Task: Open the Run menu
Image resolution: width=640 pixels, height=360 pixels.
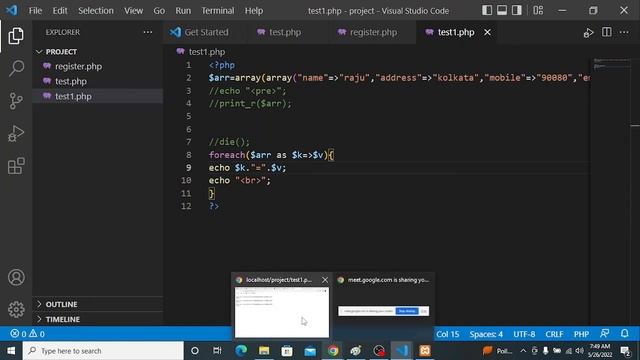Action: point(183,11)
